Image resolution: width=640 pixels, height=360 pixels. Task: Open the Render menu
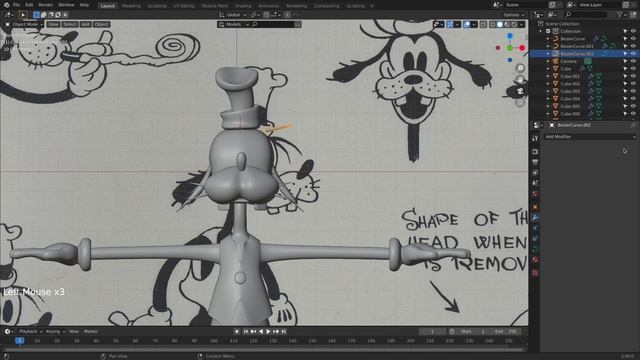(46, 5)
